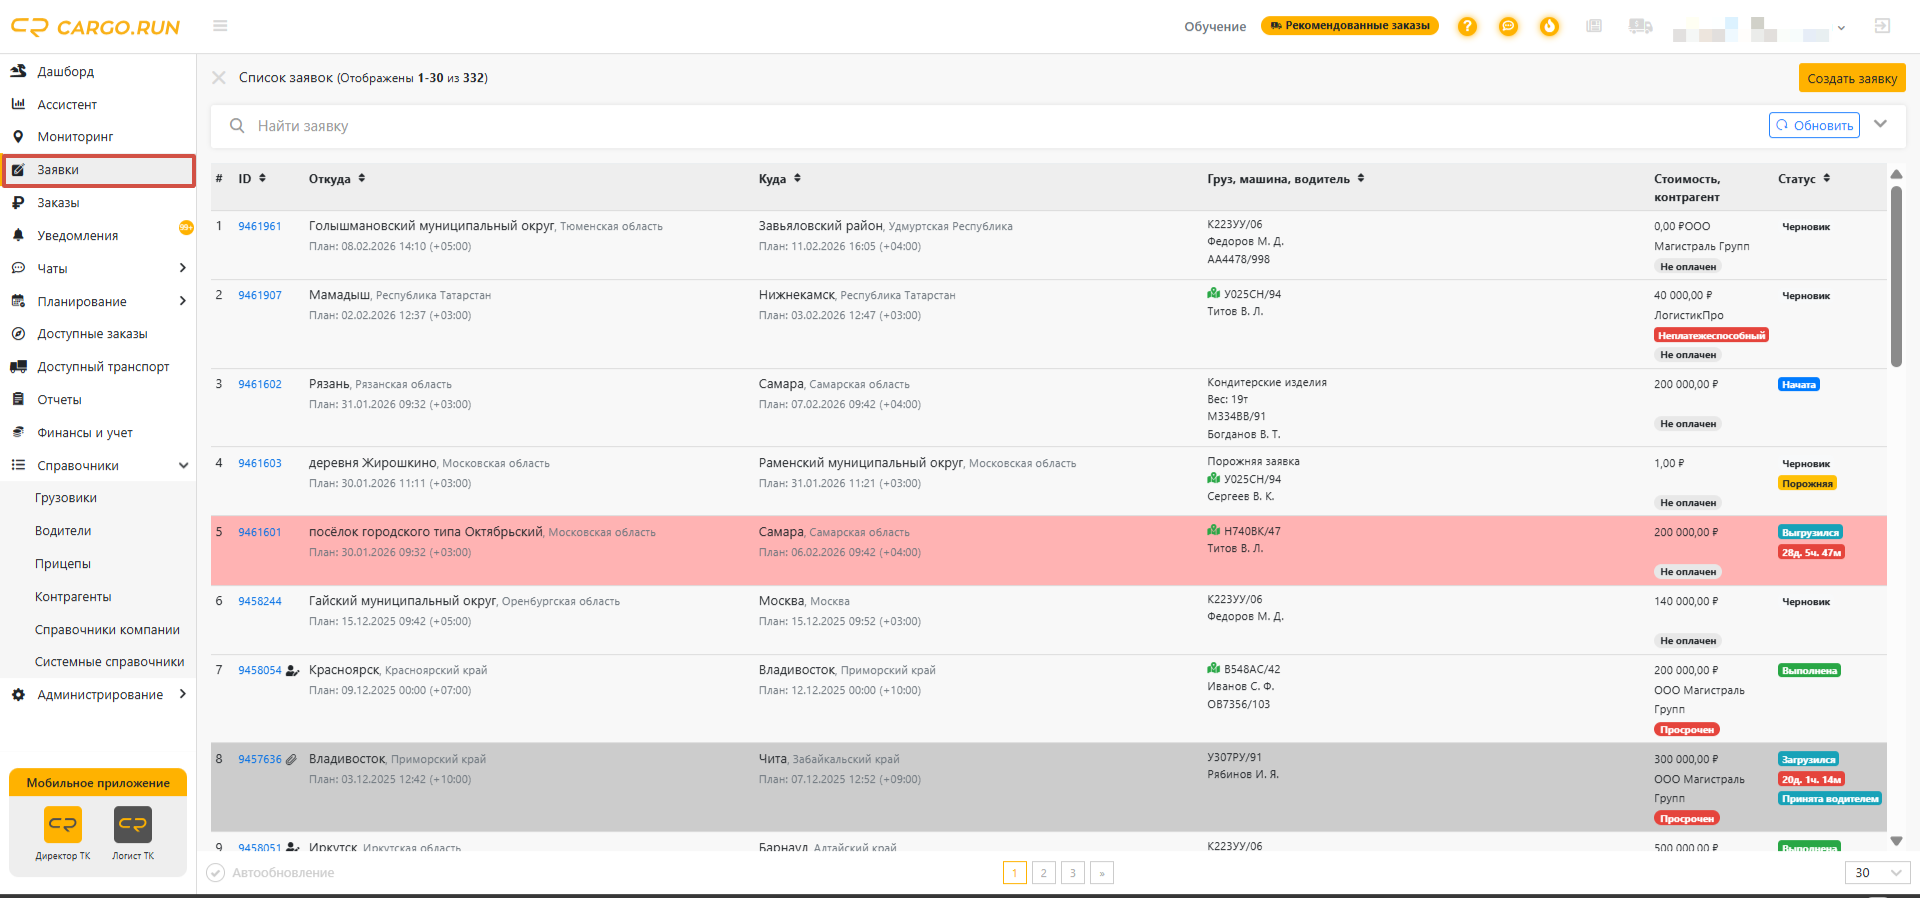This screenshot has width=1920, height=898.
Task: Open request link 9461602
Action: coord(260,384)
